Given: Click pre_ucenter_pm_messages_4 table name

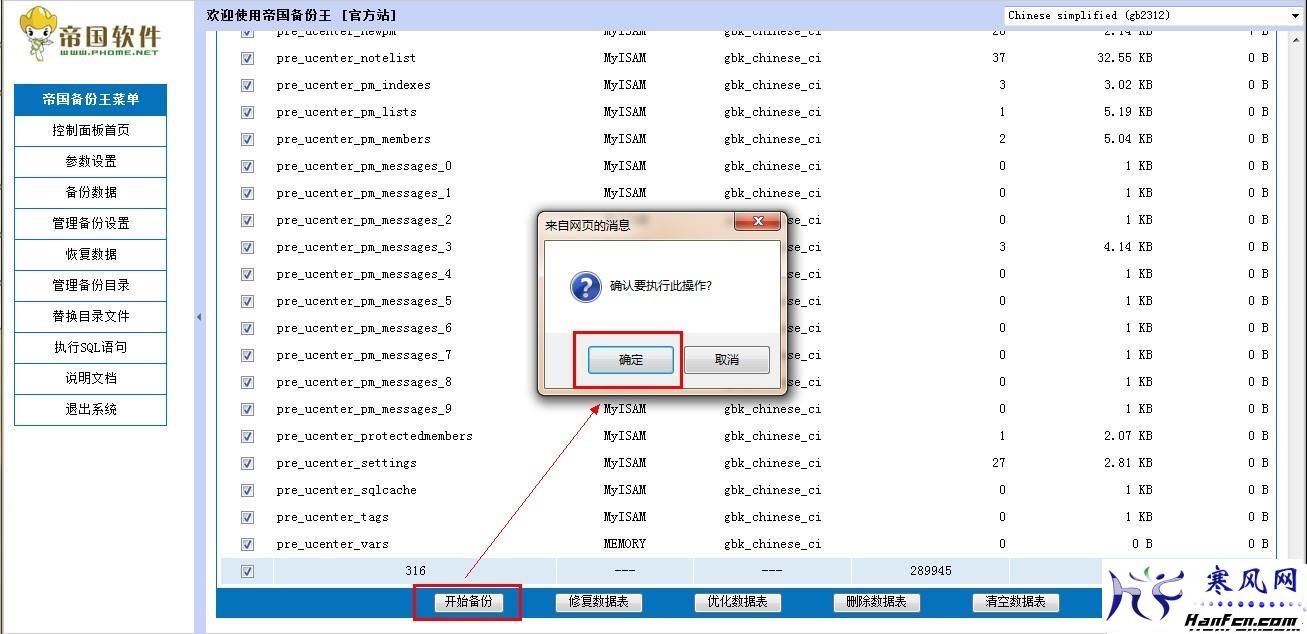Looking at the screenshot, I should 364,275.
